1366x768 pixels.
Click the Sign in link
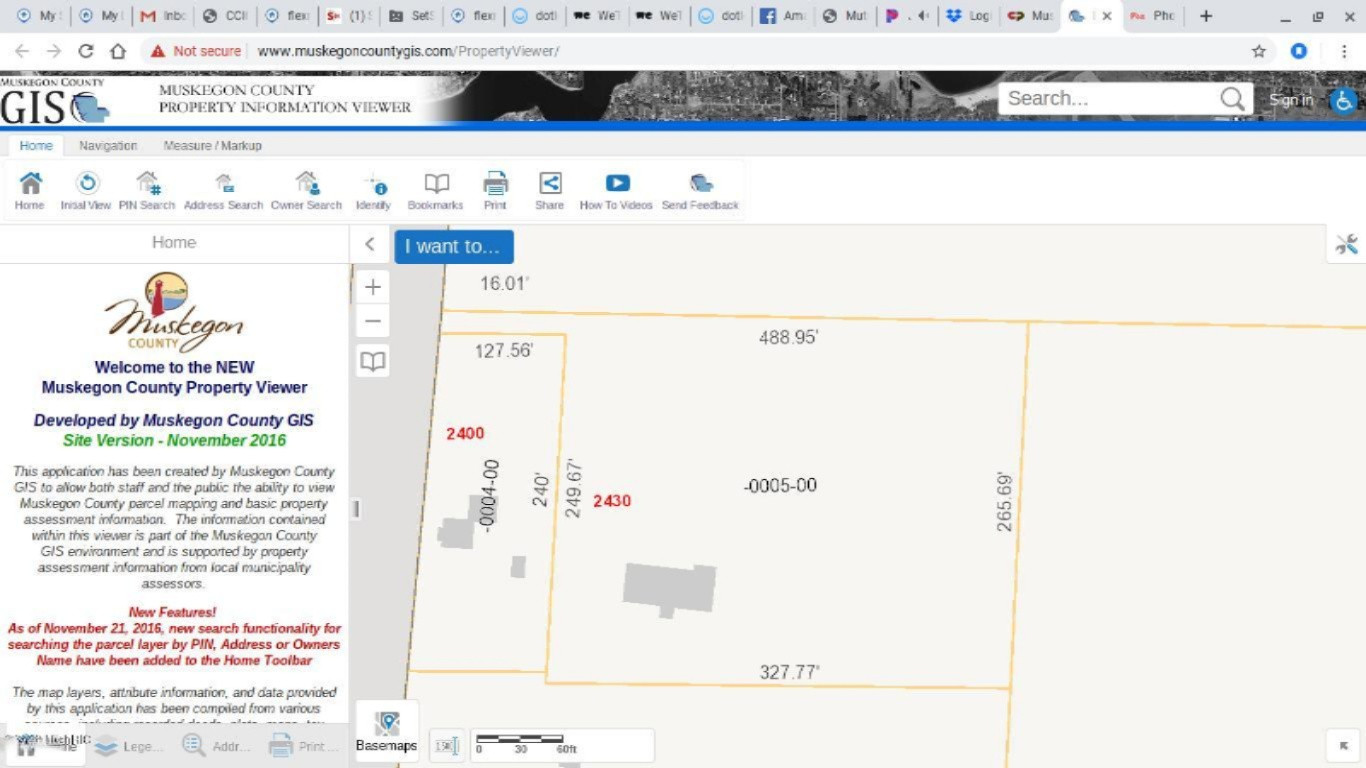click(1291, 99)
